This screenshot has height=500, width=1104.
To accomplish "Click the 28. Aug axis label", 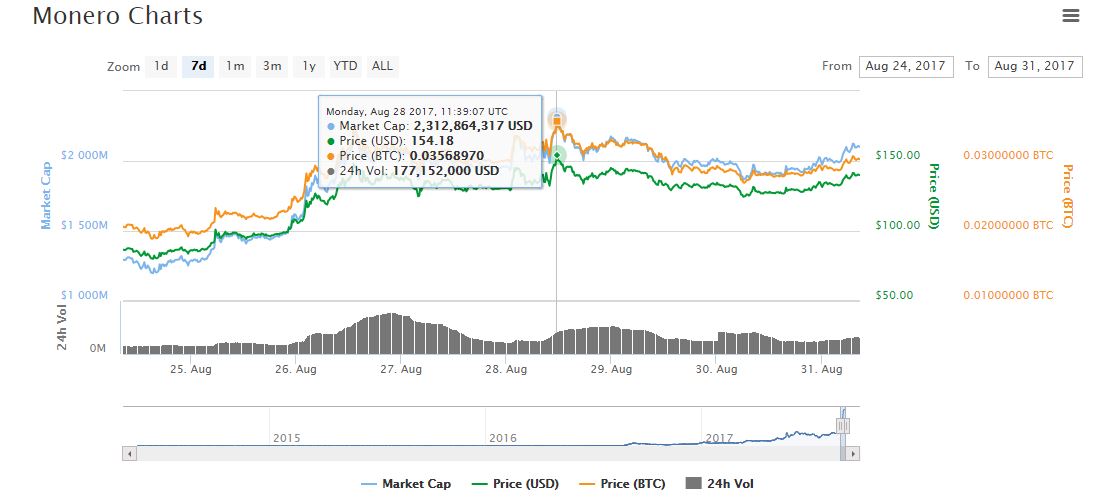I will (x=506, y=369).
